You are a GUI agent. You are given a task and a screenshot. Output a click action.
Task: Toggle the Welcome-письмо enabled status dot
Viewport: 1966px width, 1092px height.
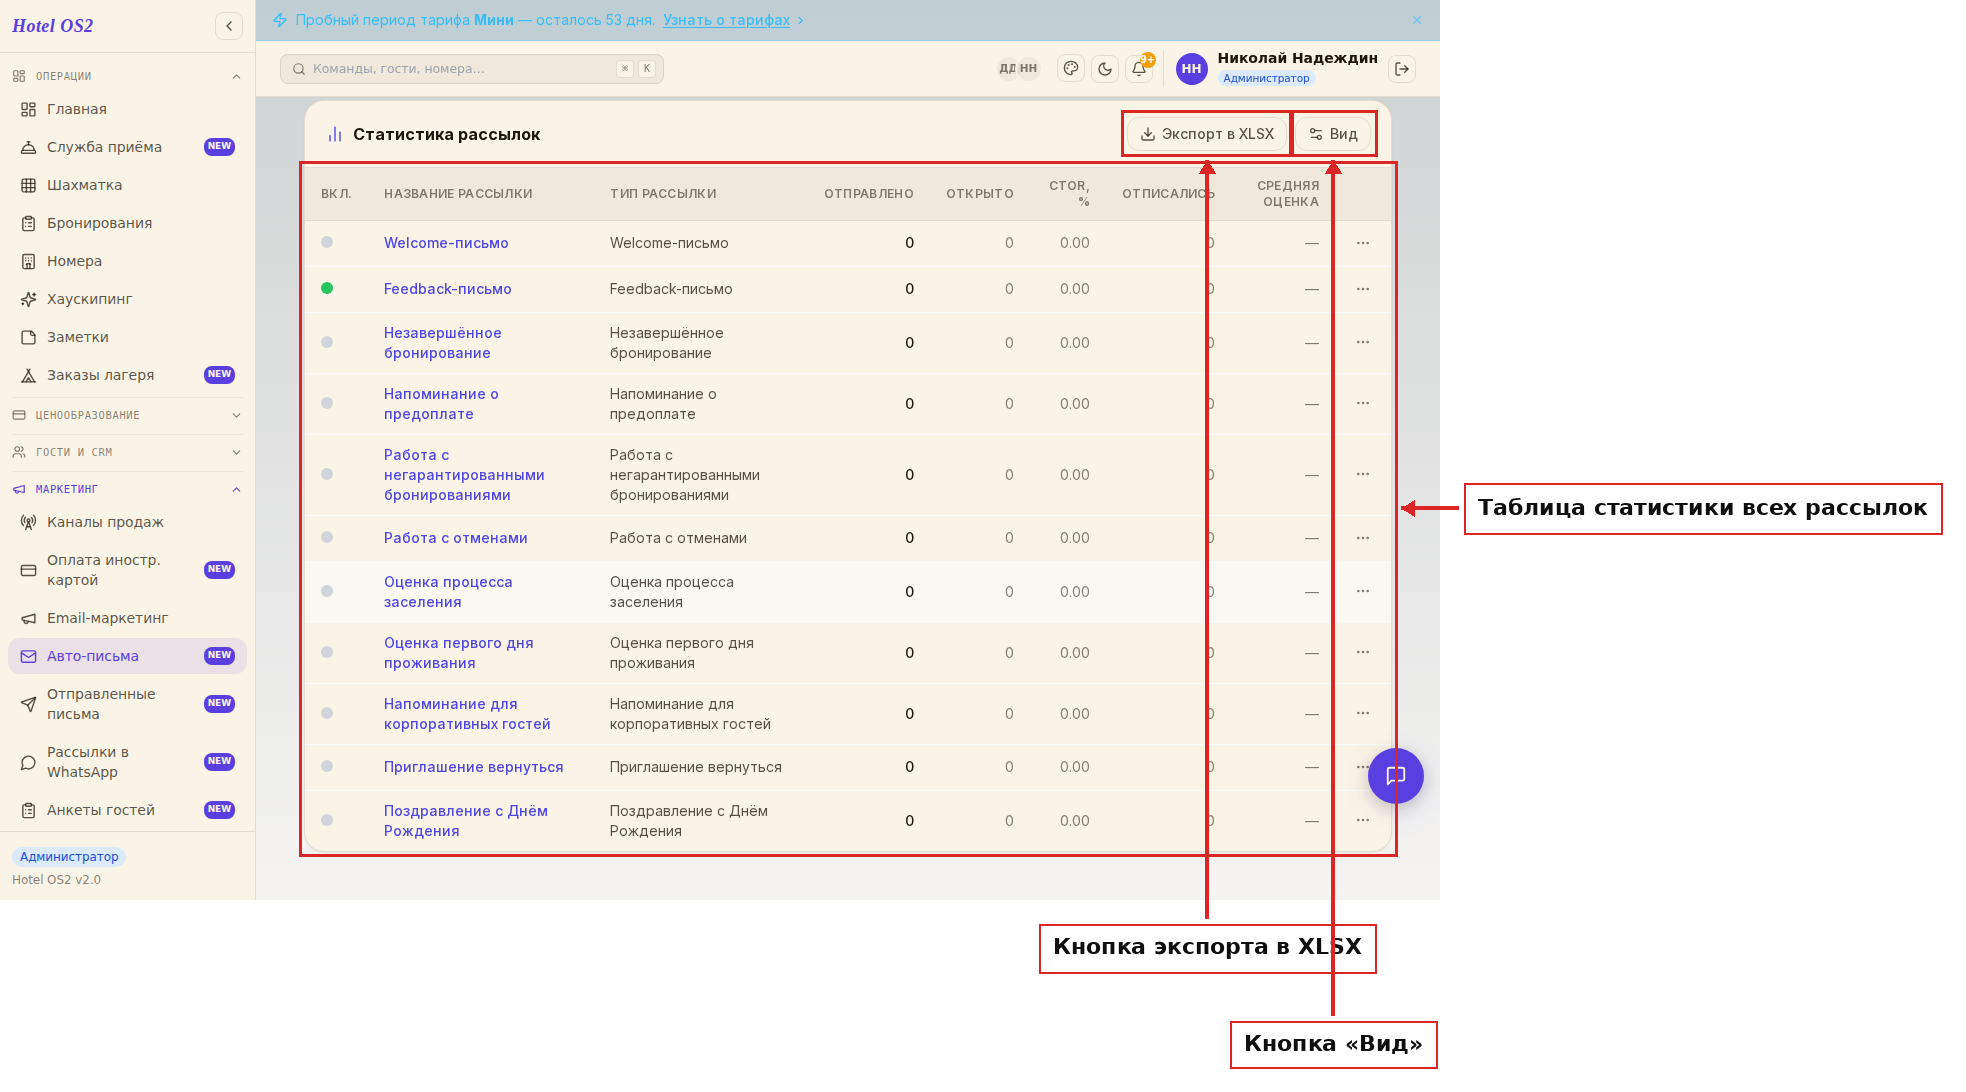327,242
